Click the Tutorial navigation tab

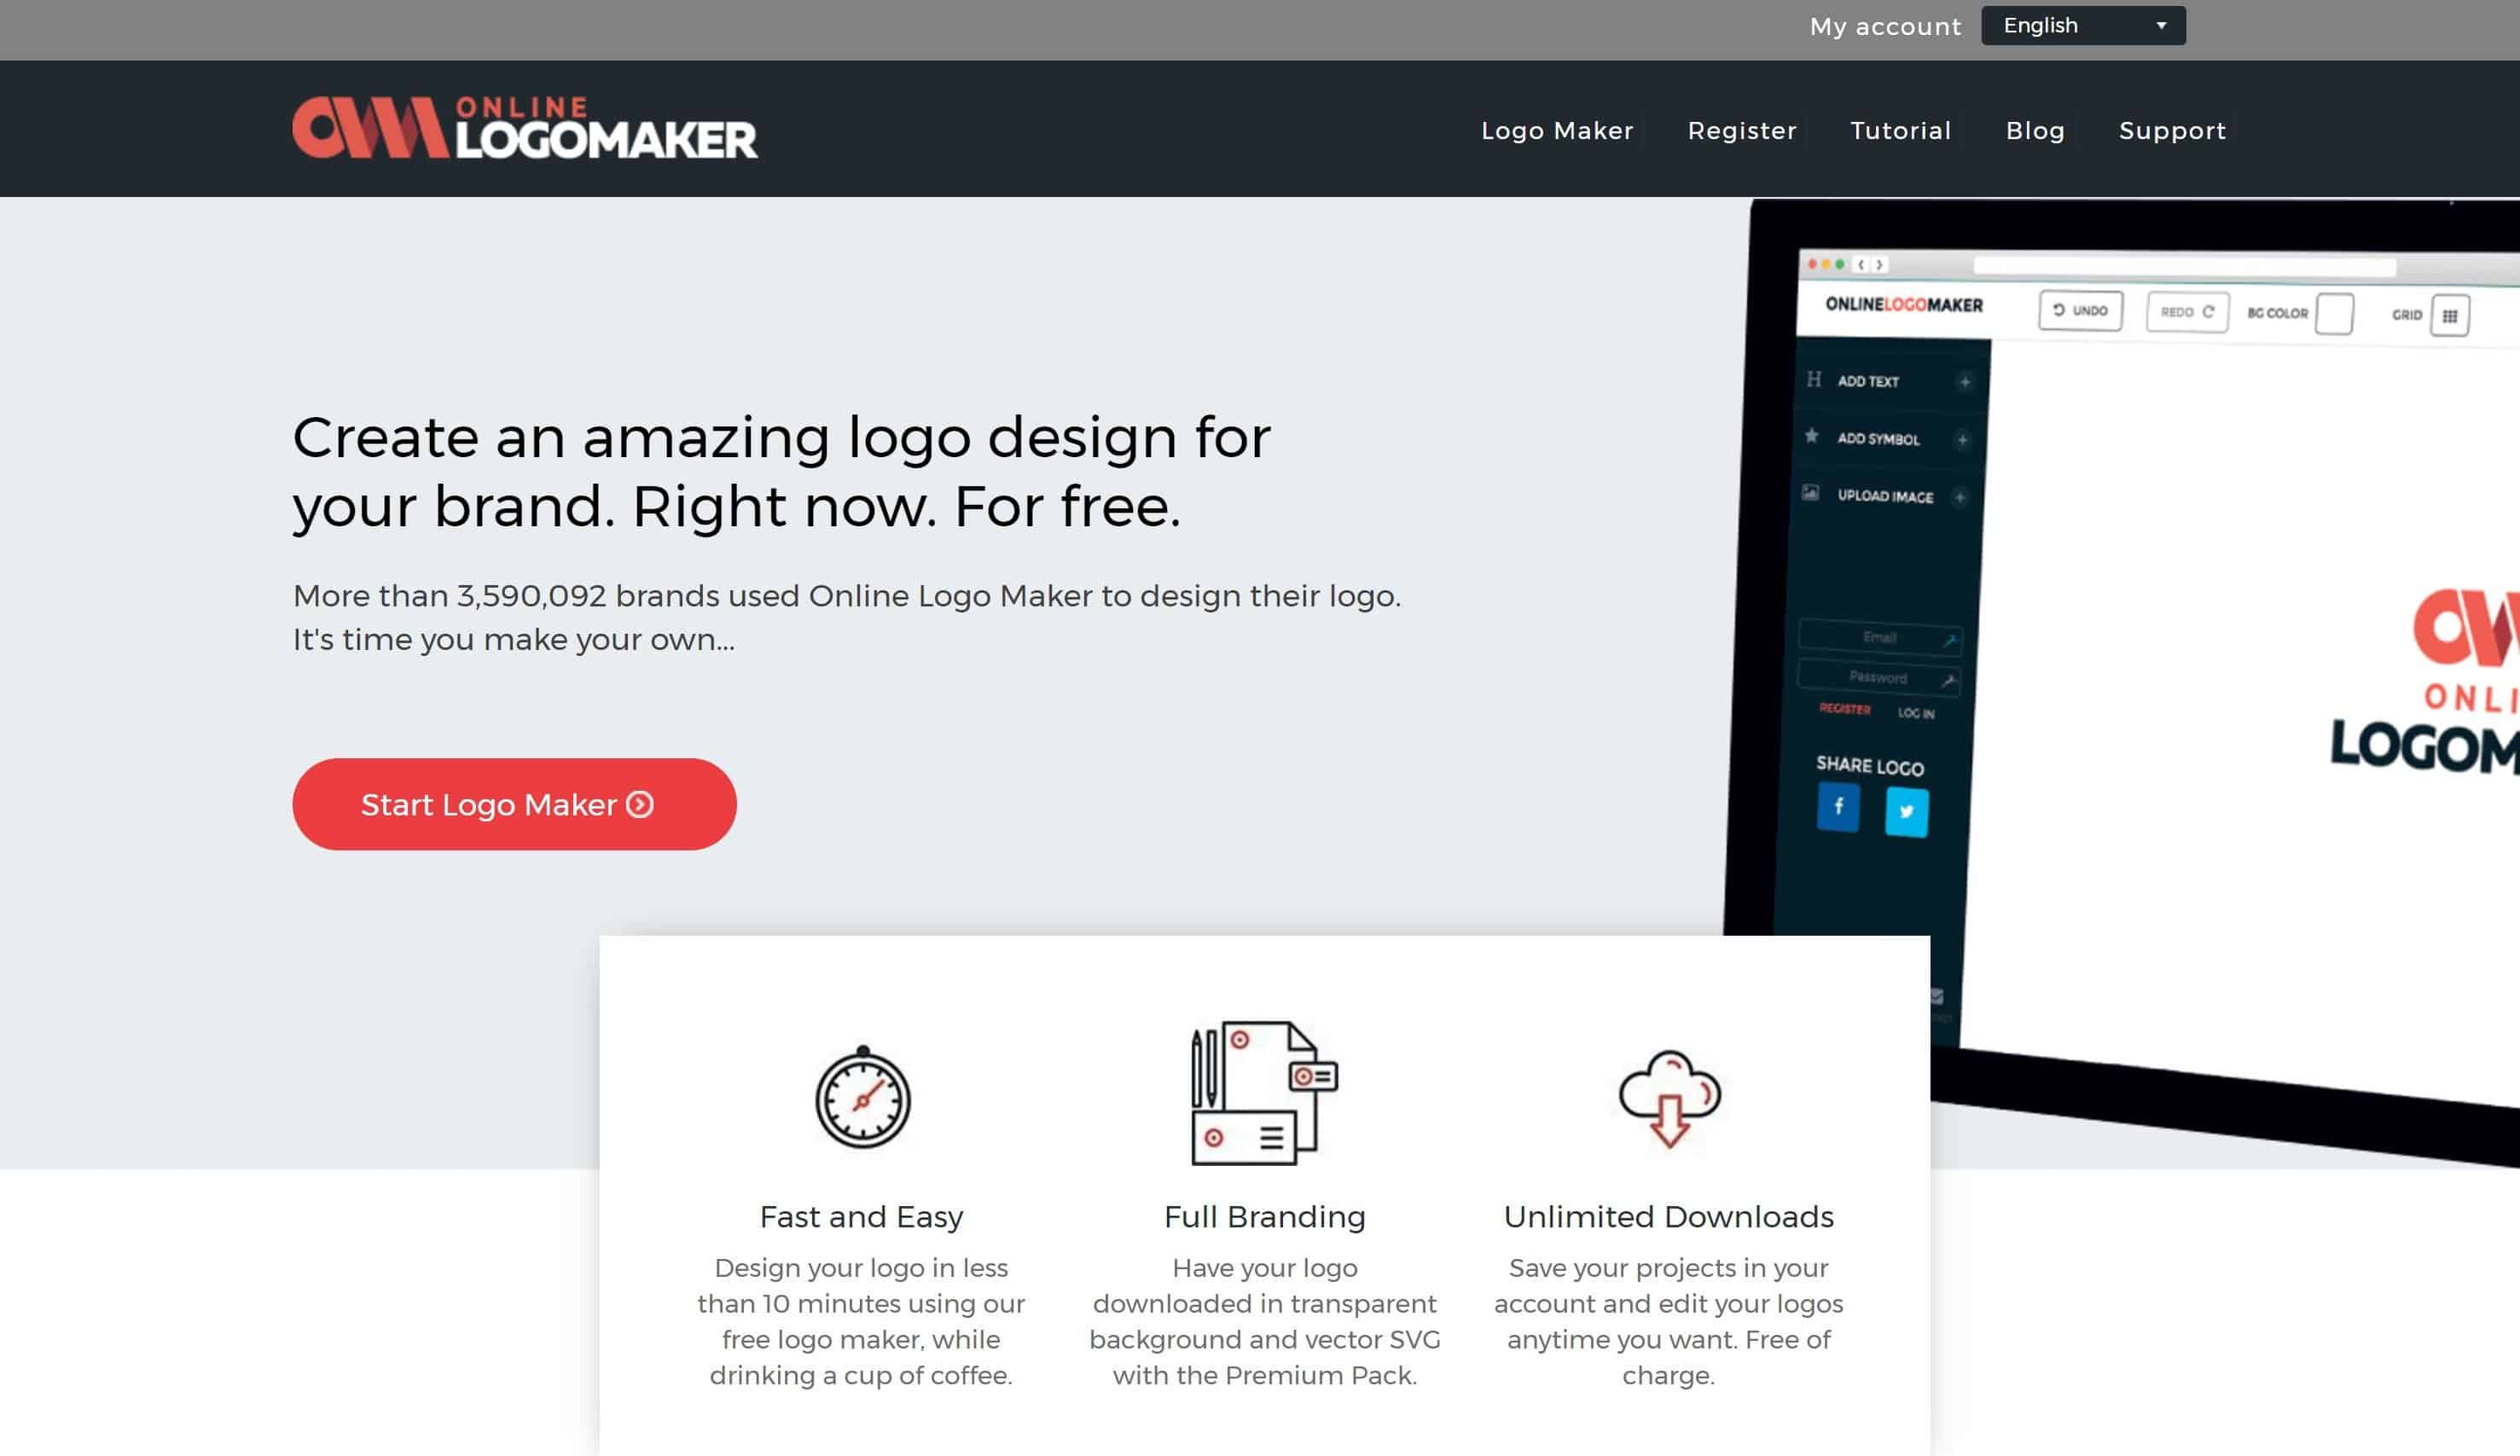tap(1902, 130)
